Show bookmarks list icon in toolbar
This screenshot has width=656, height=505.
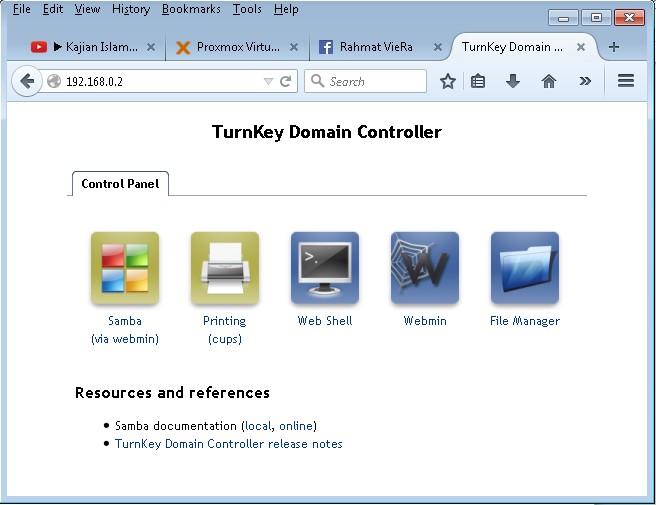pos(478,81)
